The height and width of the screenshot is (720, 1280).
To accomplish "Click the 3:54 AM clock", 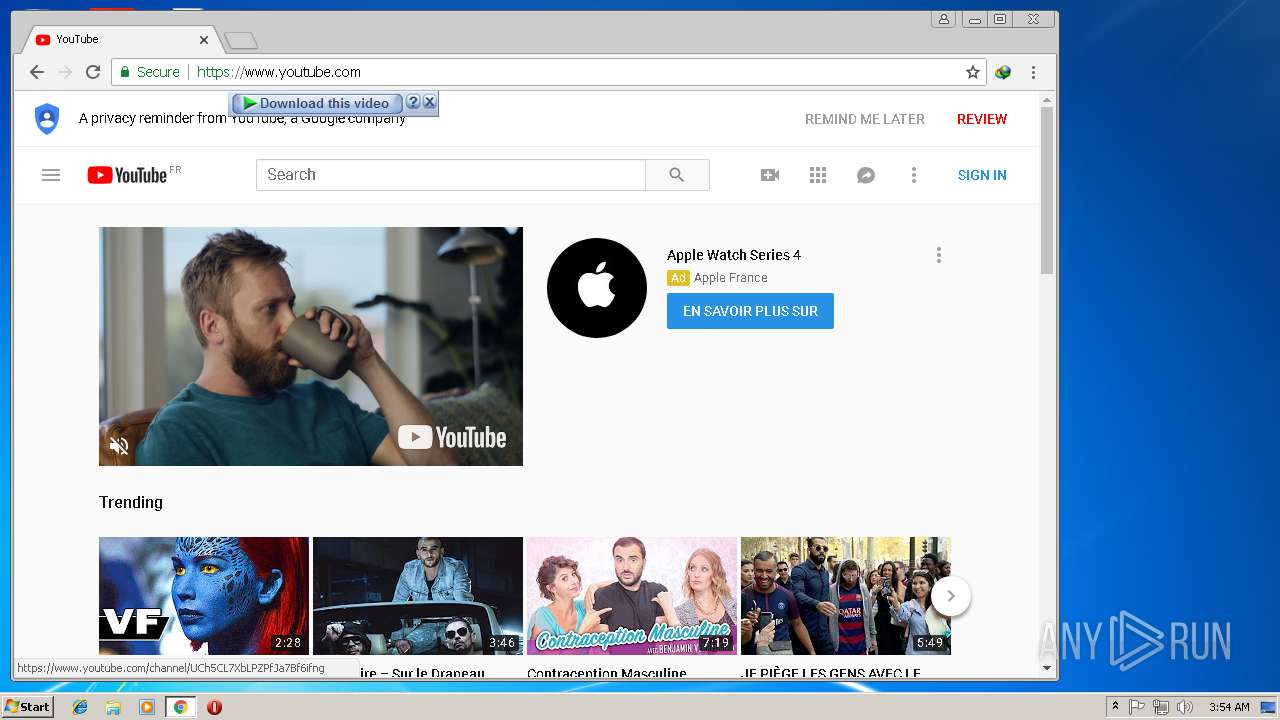I will tap(1229, 707).
